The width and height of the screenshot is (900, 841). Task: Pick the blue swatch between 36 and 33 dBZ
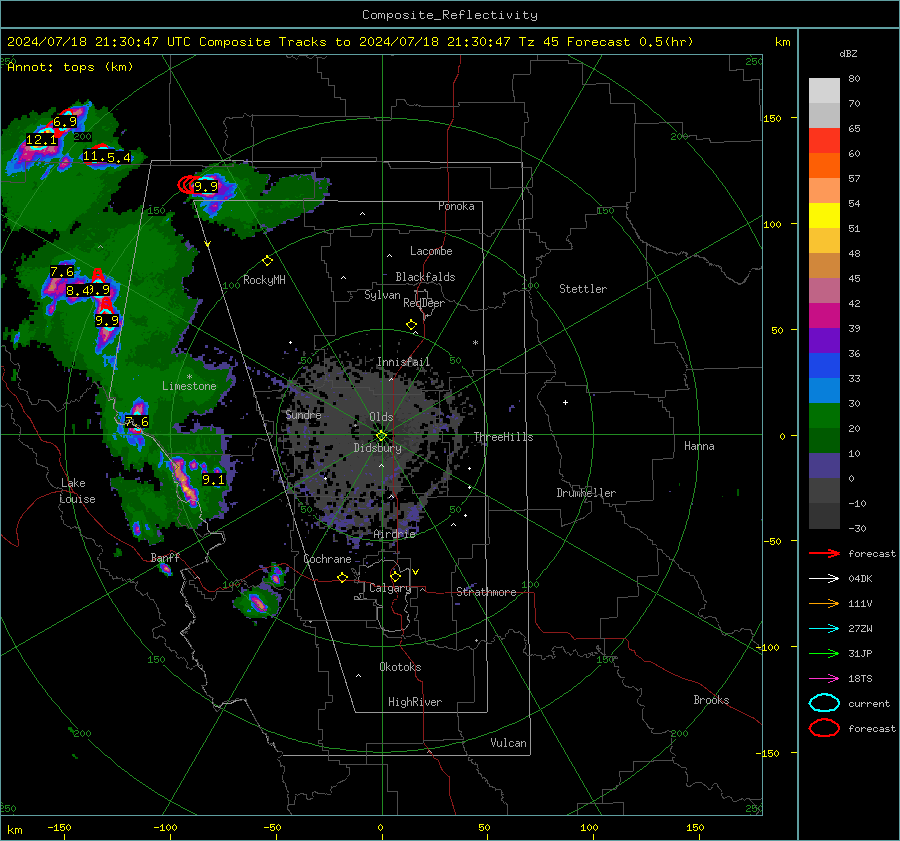[824, 366]
